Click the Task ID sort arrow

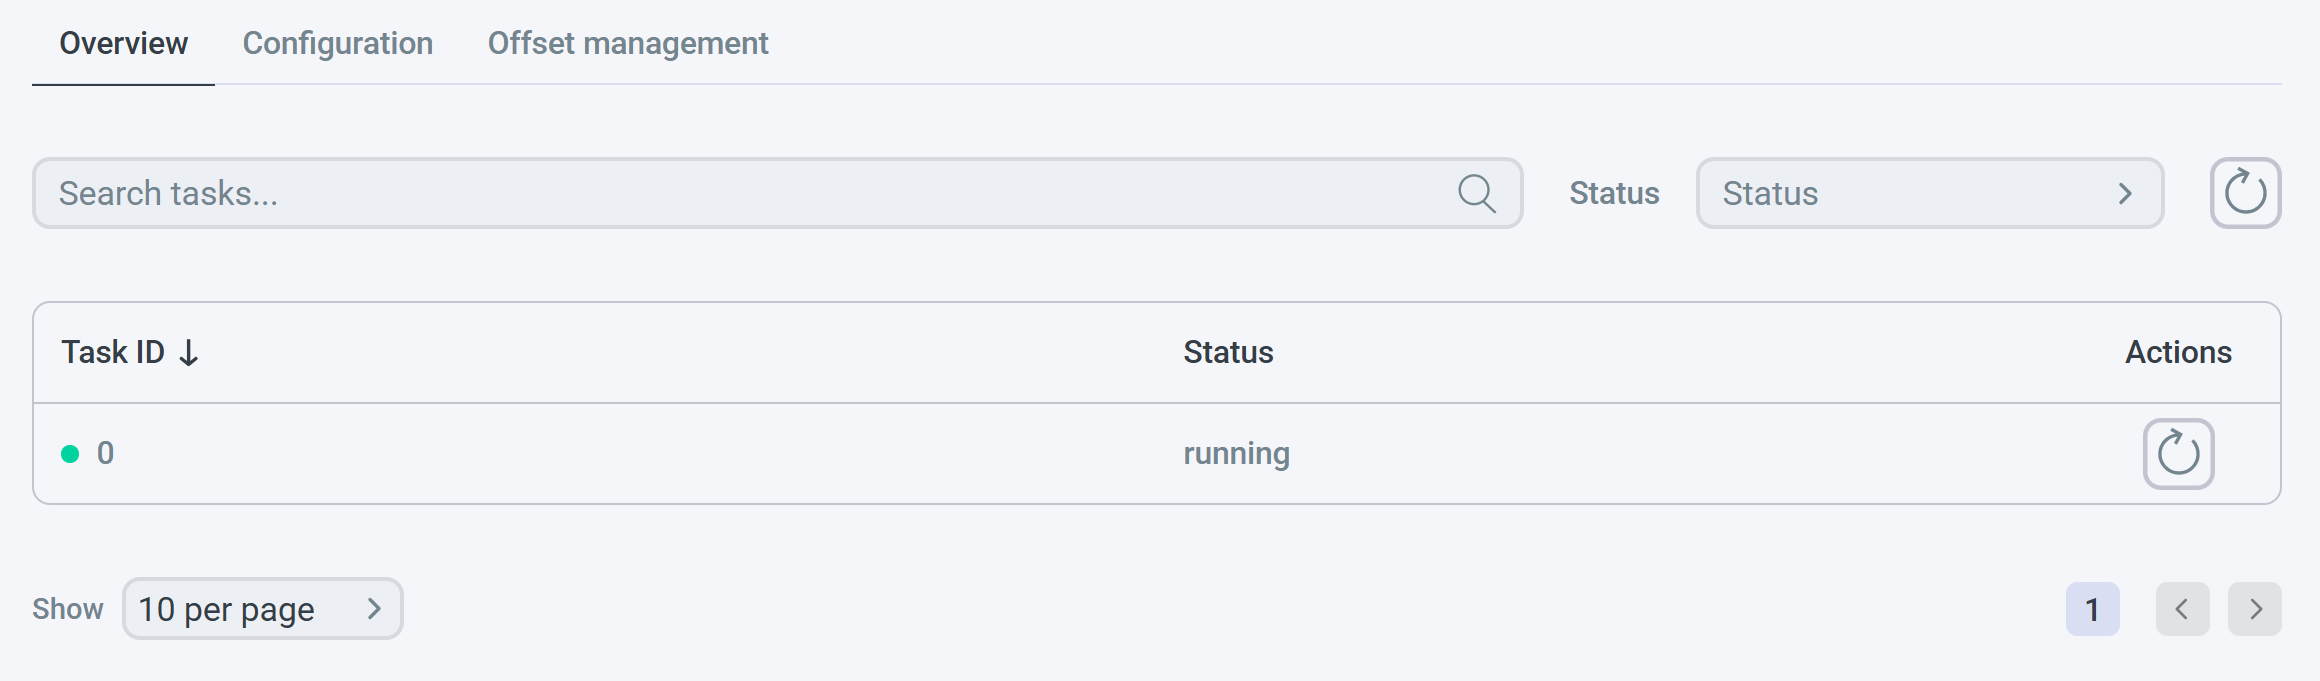click(x=189, y=353)
